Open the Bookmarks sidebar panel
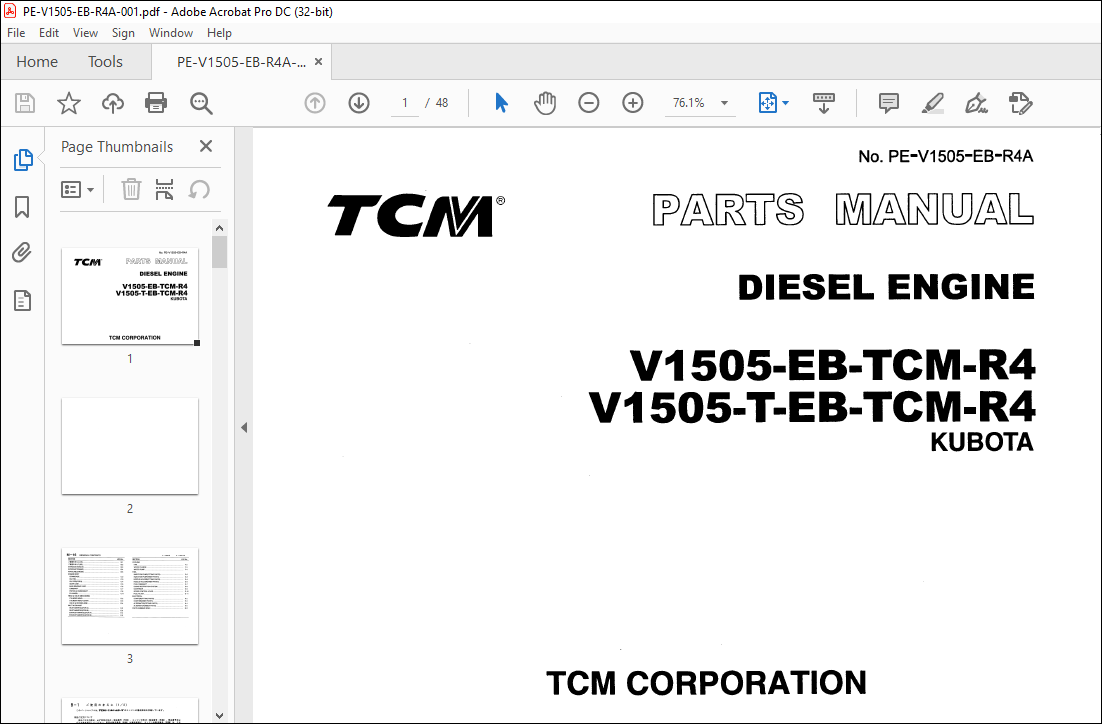This screenshot has height=724, width=1102. [x=22, y=207]
